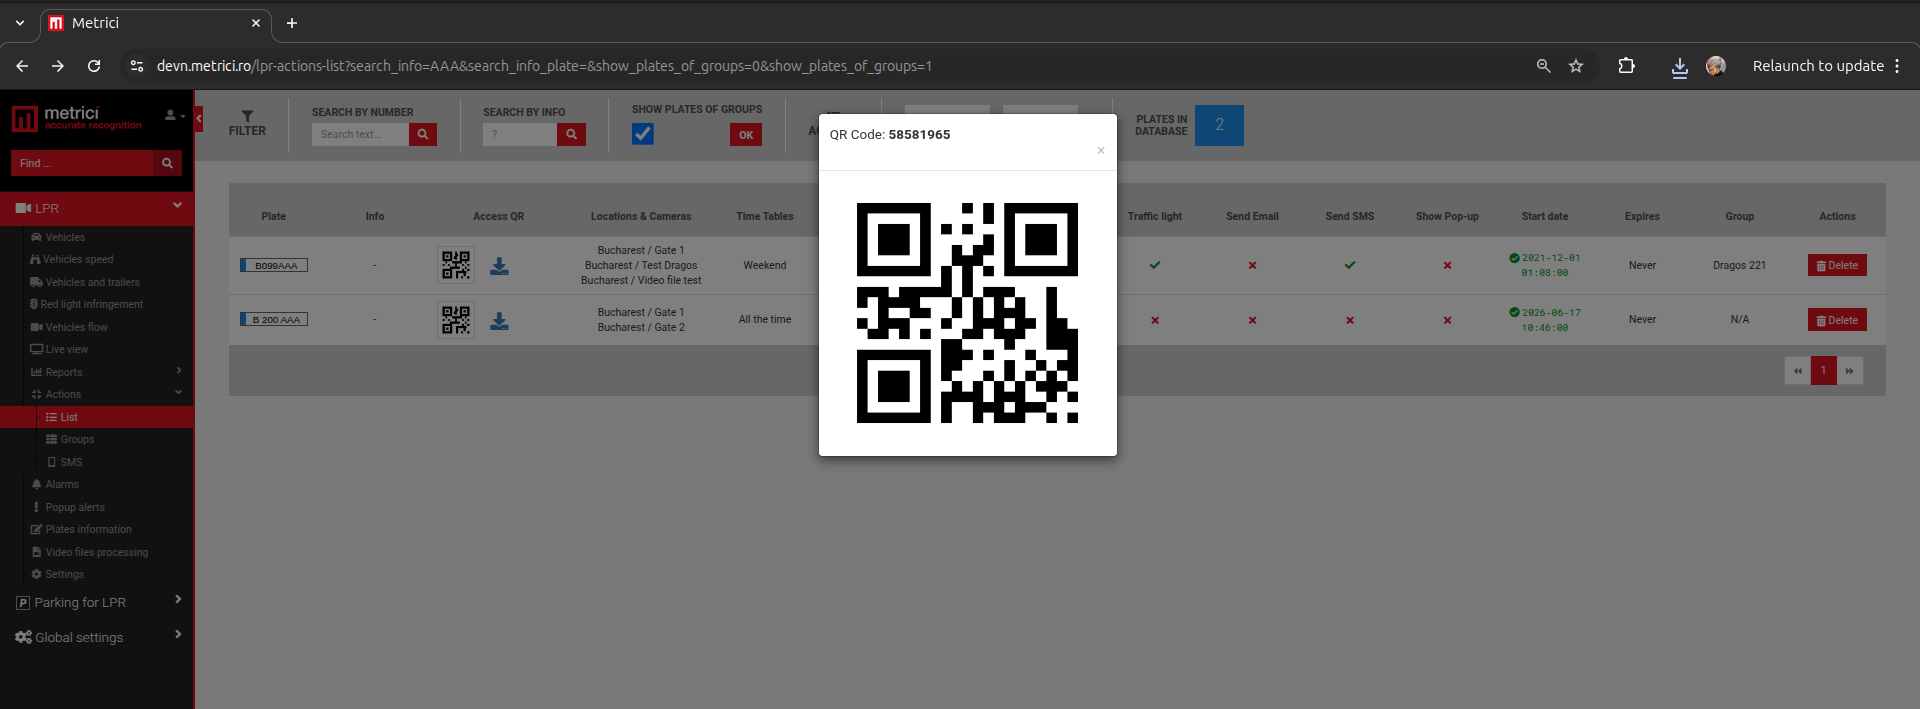Viewport: 1920px width, 709px height.
Task: Go to pagination page 1
Action: [1823, 371]
